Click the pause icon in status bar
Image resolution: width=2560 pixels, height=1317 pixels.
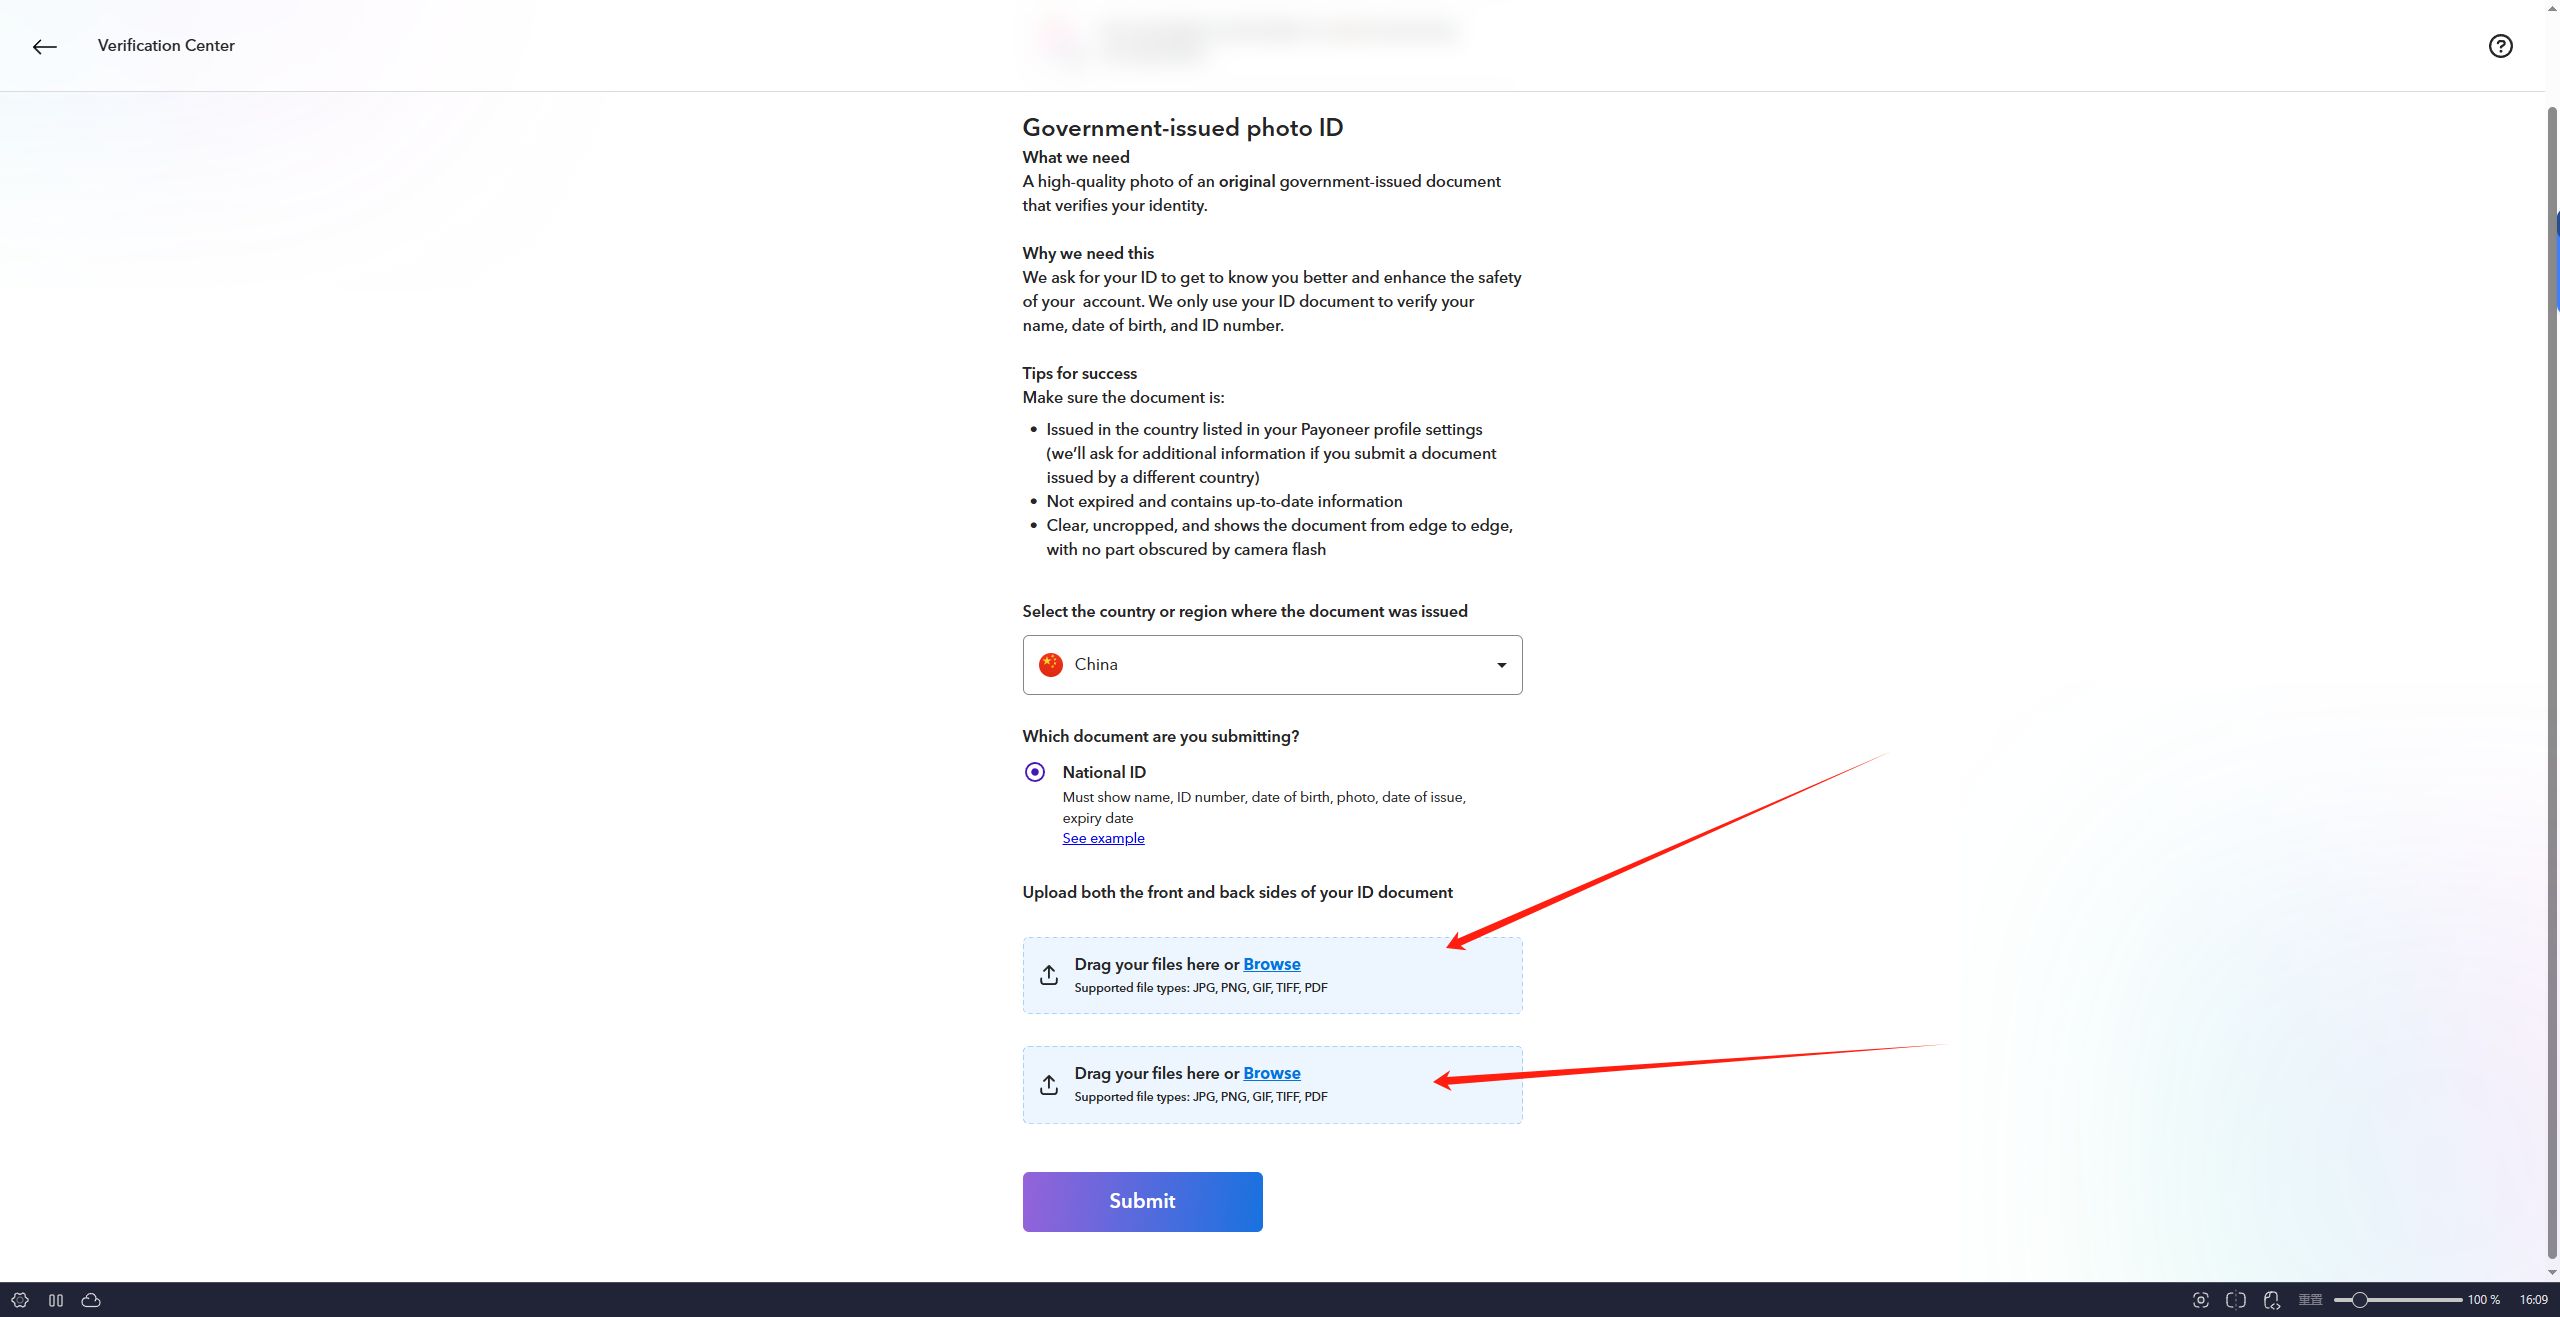pos(56,1300)
